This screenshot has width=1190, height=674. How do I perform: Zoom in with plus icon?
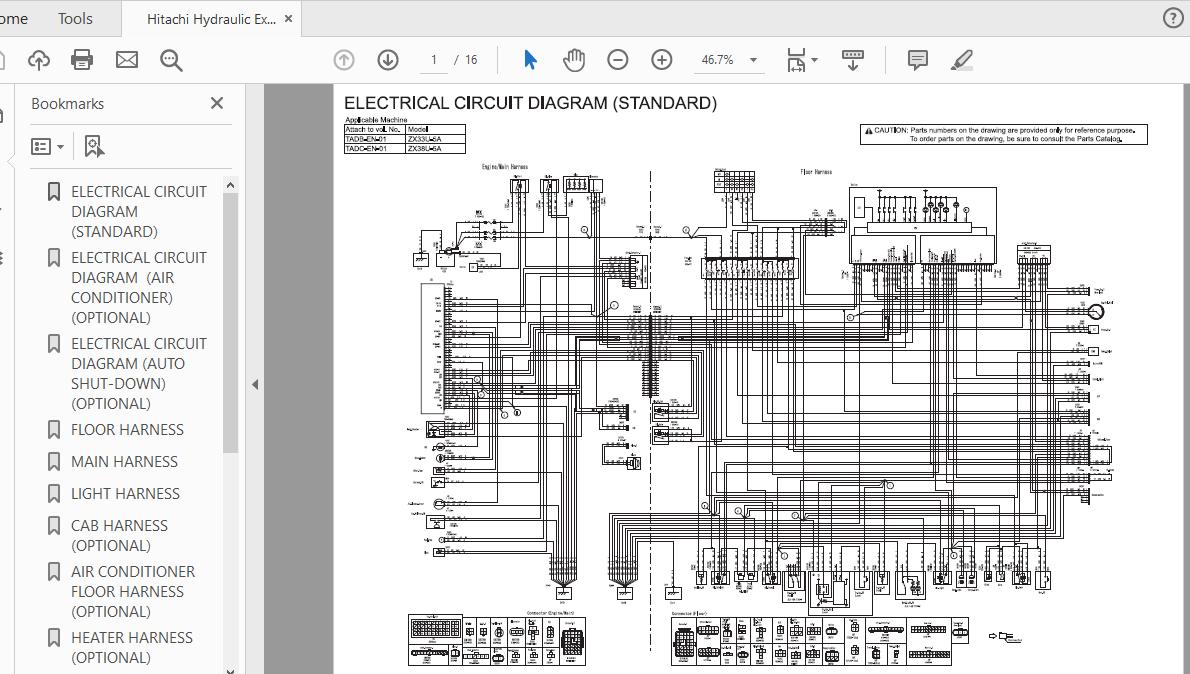point(662,60)
